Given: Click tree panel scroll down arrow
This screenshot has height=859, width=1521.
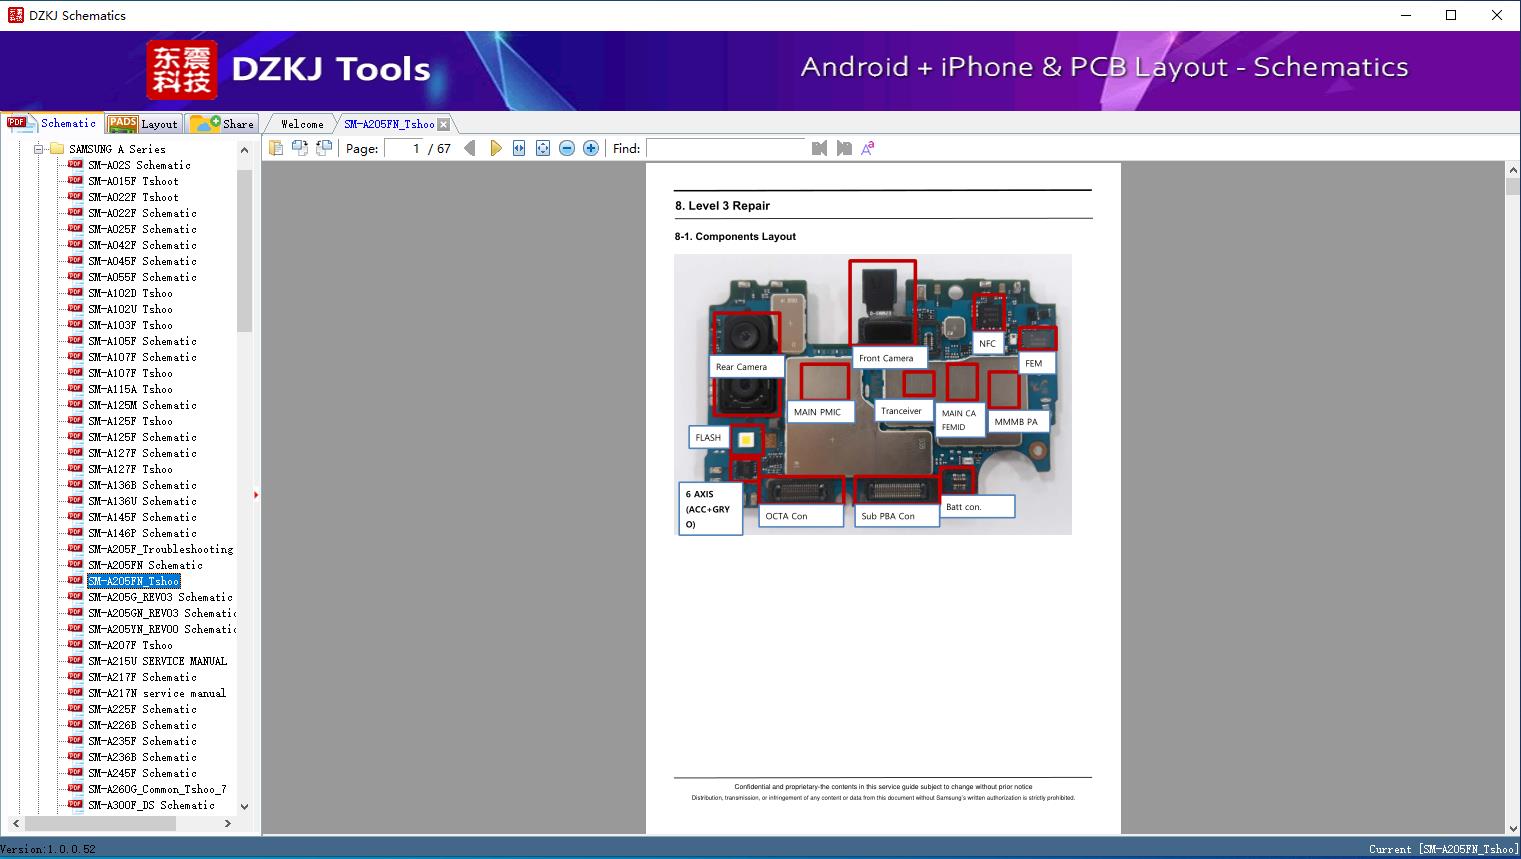Looking at the screenshot, I should [244, 806].
